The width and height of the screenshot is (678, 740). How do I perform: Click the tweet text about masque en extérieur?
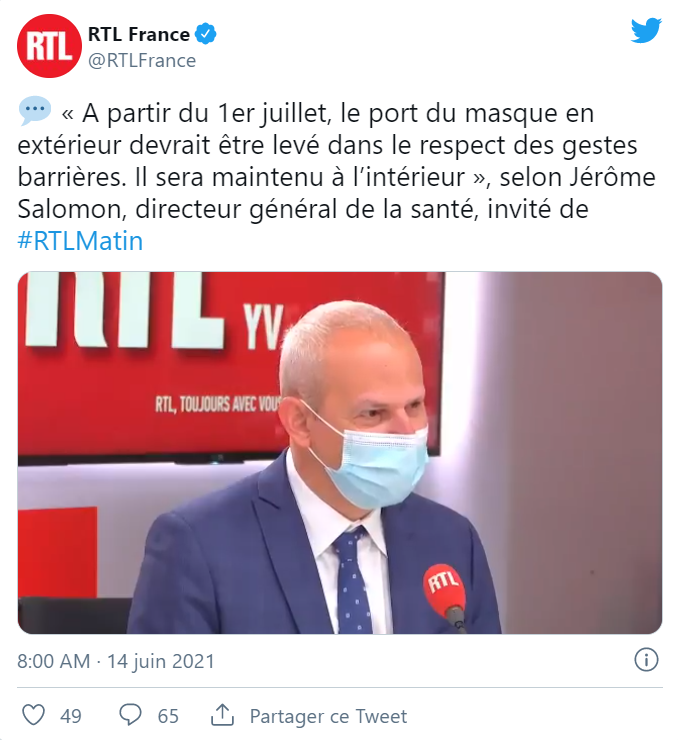(336, 161)
